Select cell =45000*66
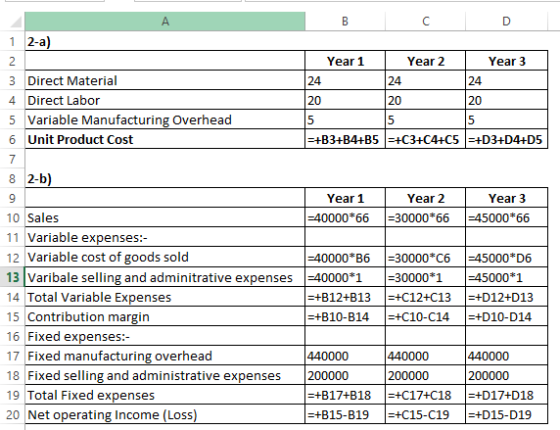 click(506, 218)
